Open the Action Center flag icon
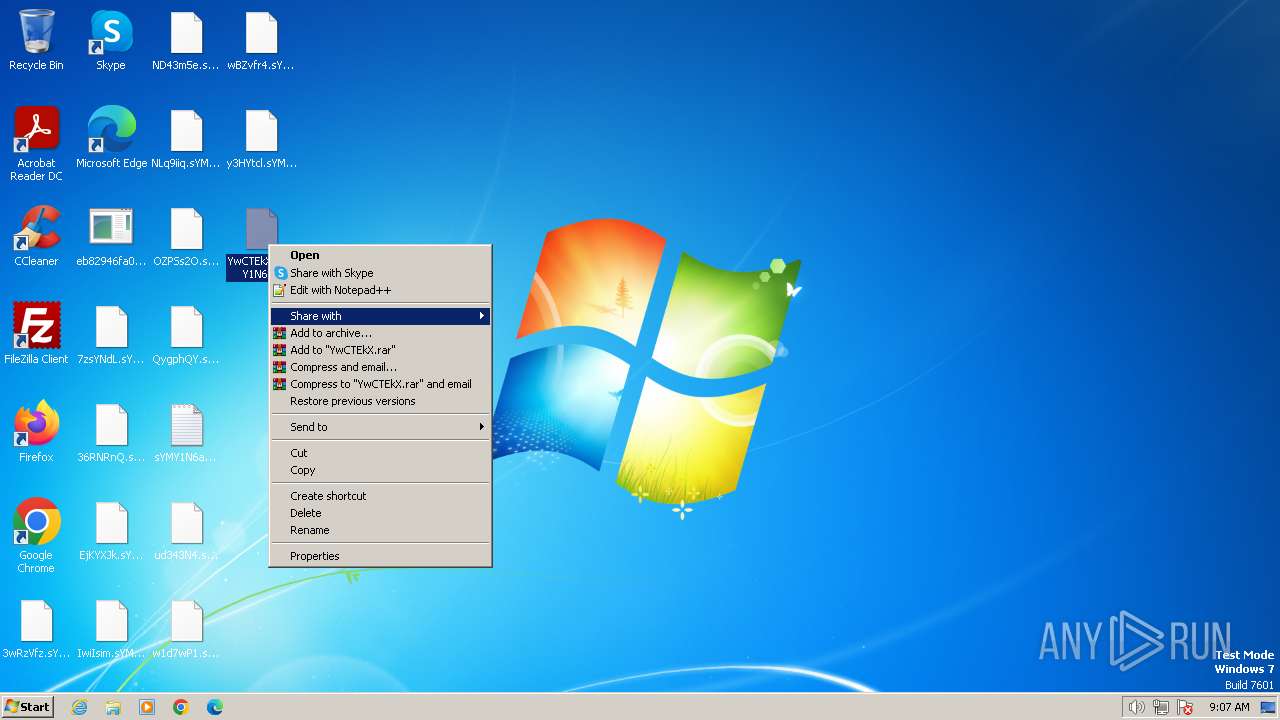The width and height of the screenshot is (1280, 720). pyautogui.click(x=1186, y=707)
